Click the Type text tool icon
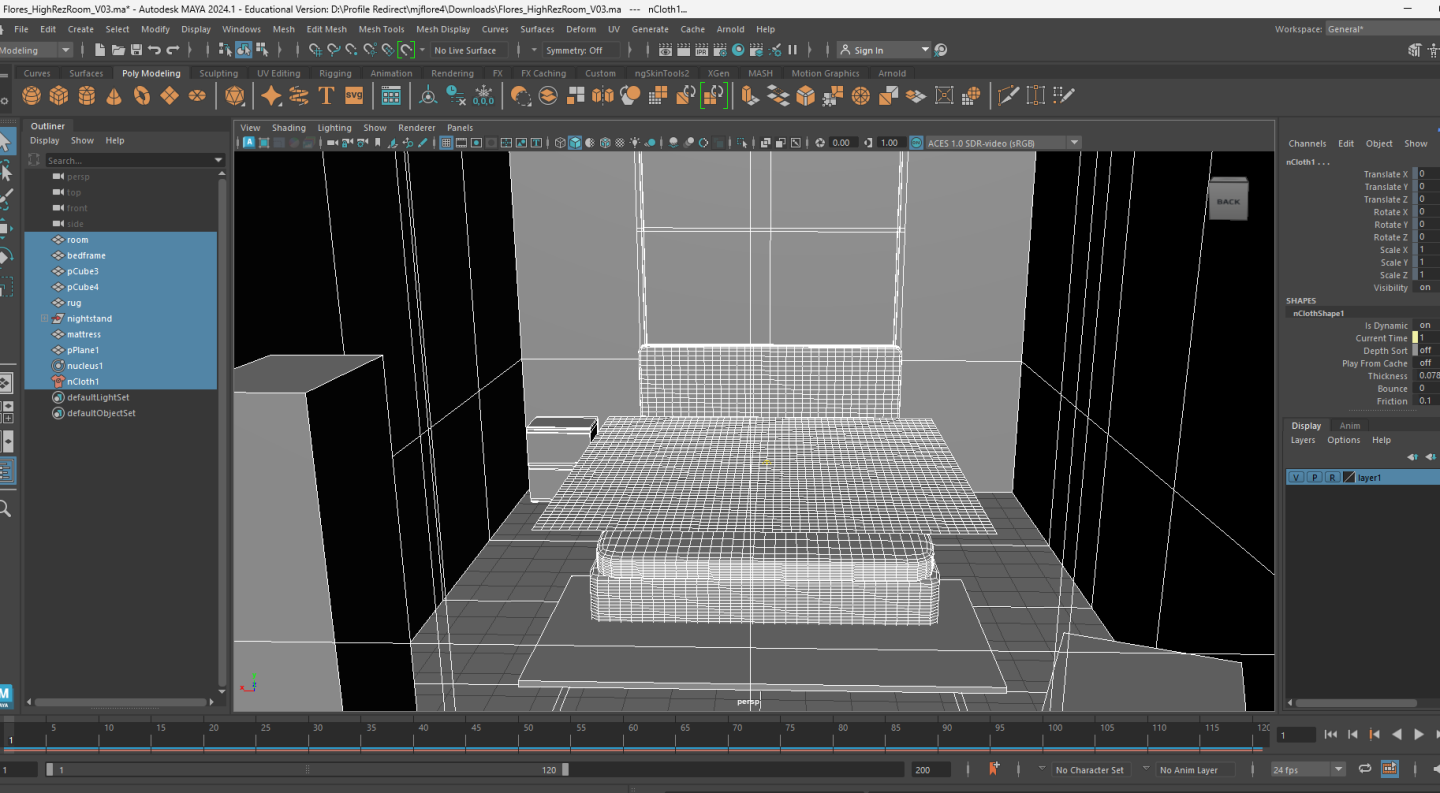1440x793 pixels. pyautogui.click(x=326, y=96)
